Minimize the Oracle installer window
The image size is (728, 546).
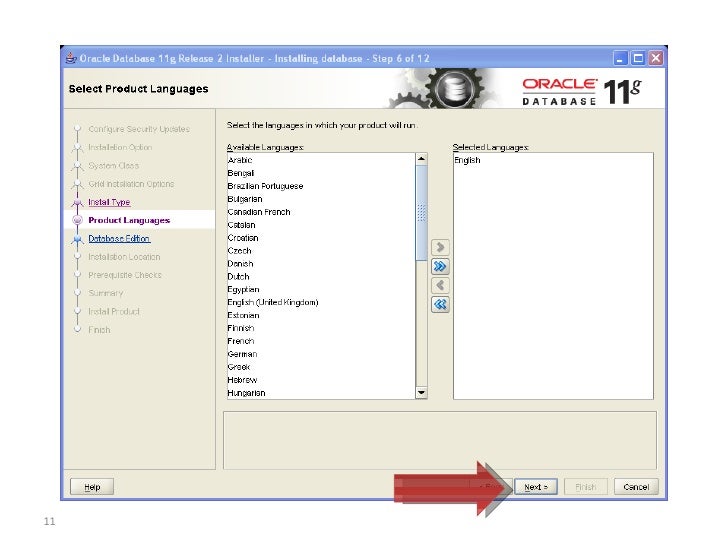pyautogui.click(x=620, y=58)
